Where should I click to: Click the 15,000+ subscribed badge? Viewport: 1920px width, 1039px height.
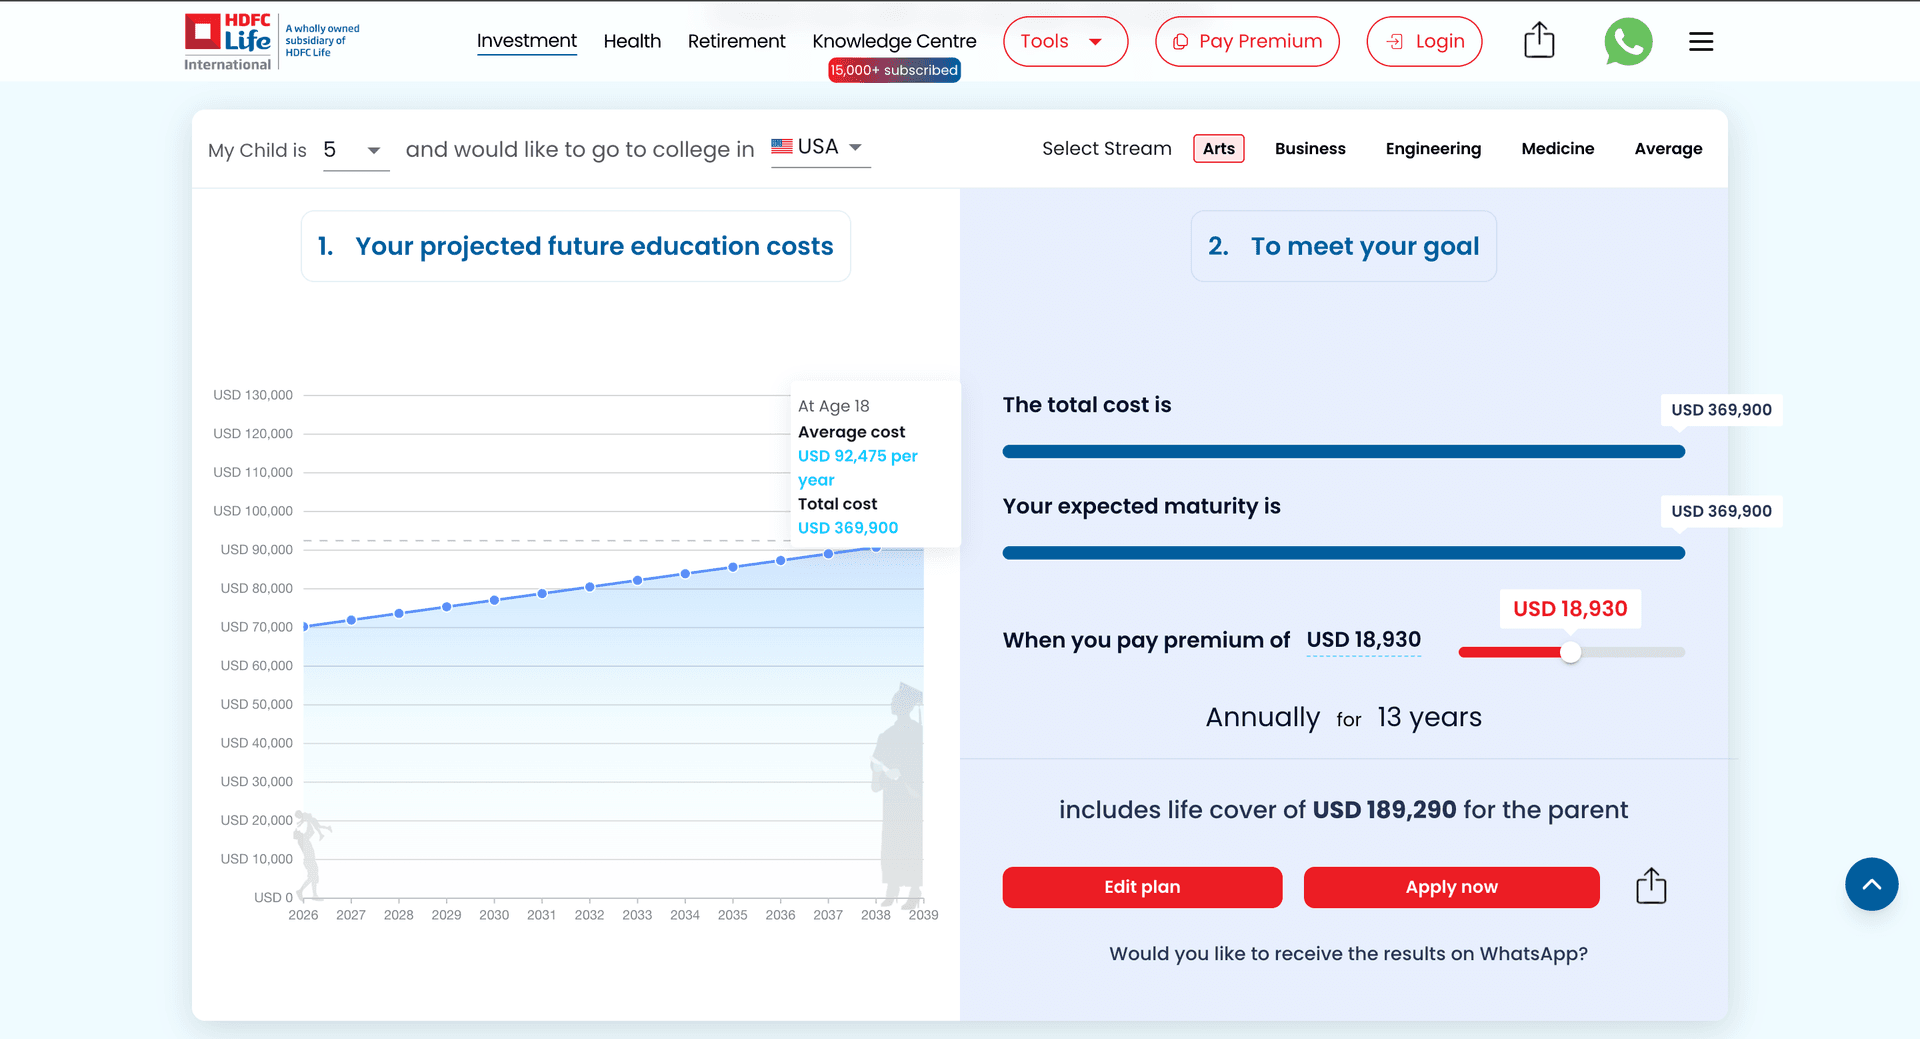click(894, 70)
